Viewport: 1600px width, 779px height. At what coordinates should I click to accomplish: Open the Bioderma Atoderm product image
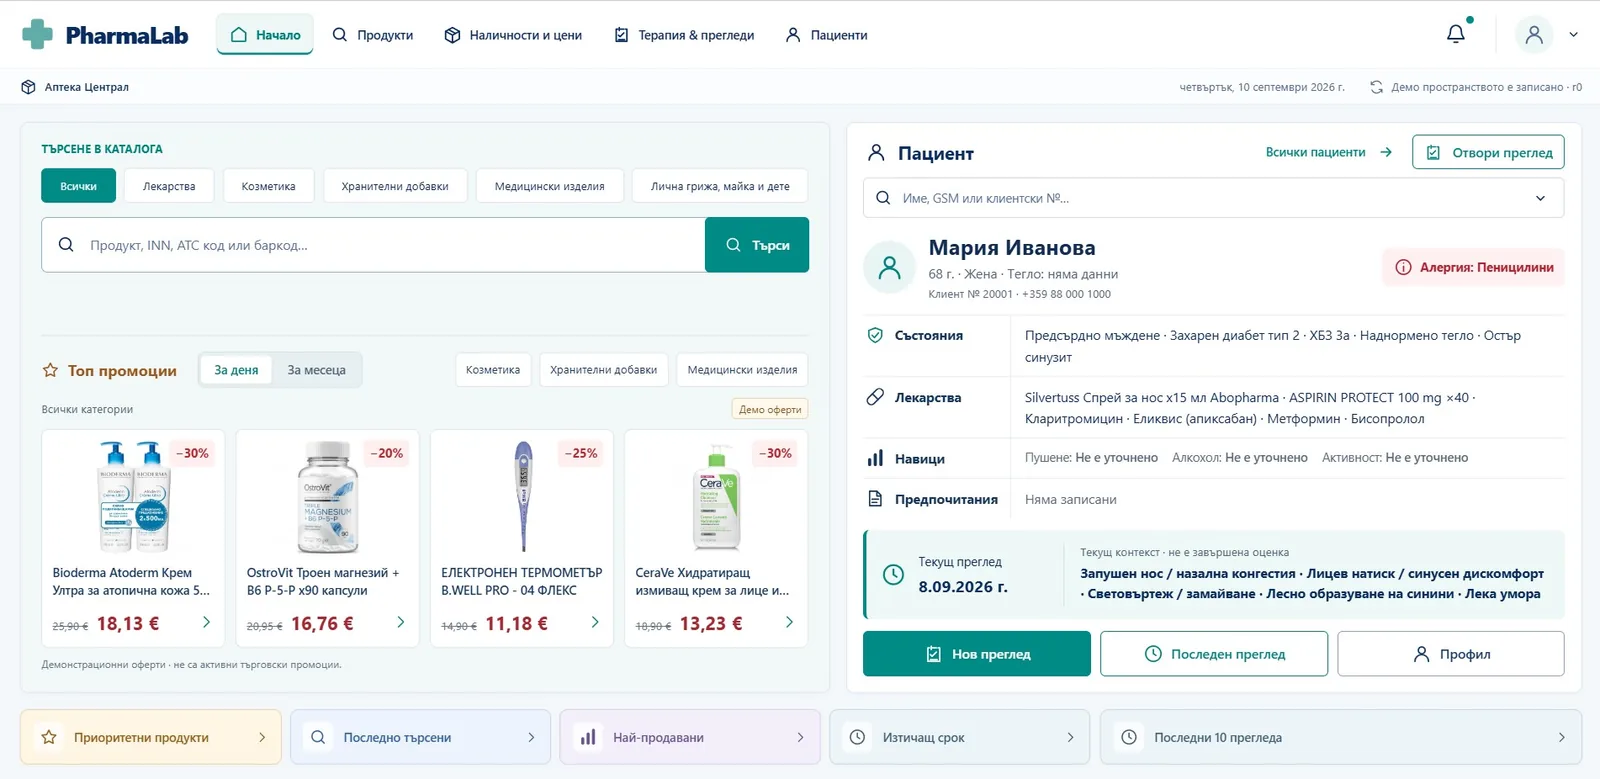coord(134,496)
